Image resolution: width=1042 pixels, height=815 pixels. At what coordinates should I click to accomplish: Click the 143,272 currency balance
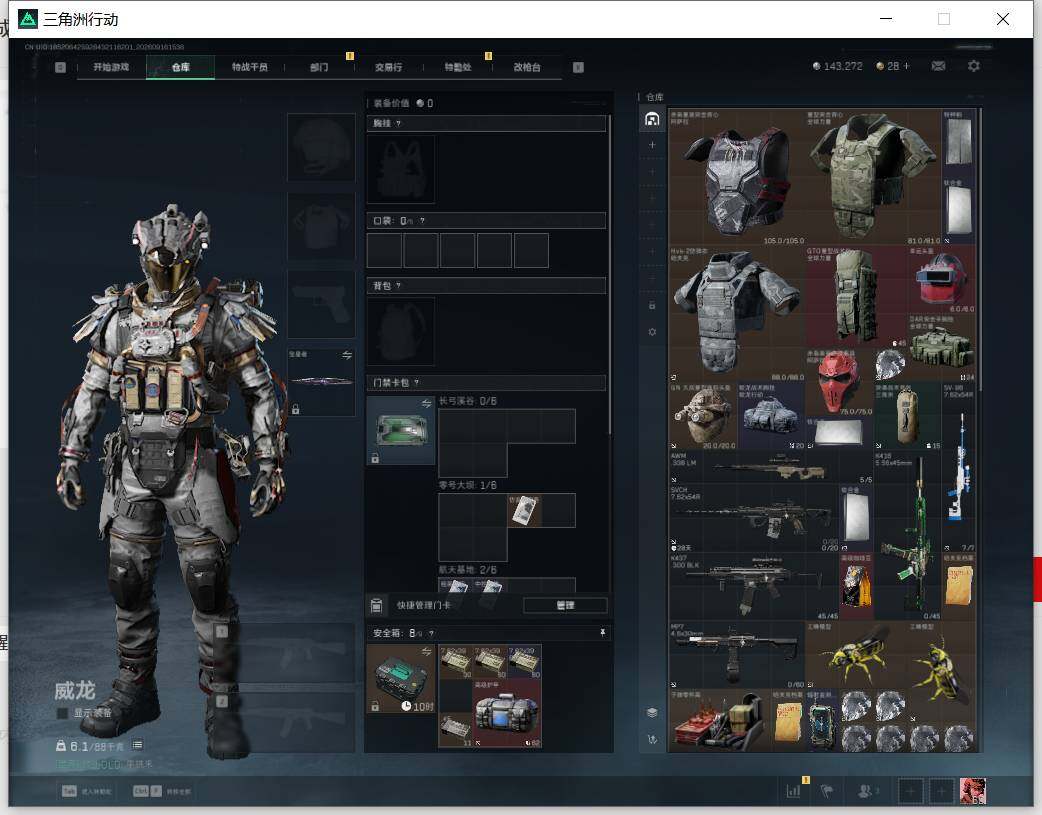coord(837,66)
